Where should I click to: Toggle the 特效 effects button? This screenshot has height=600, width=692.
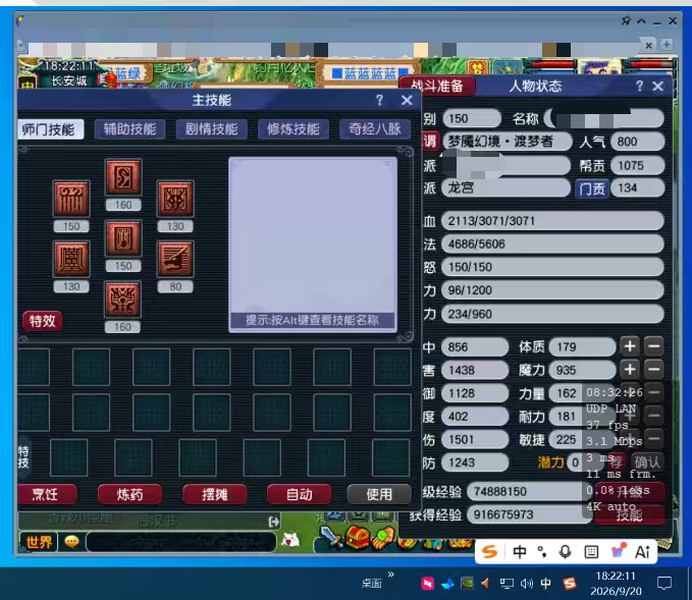tap(42, 321)
